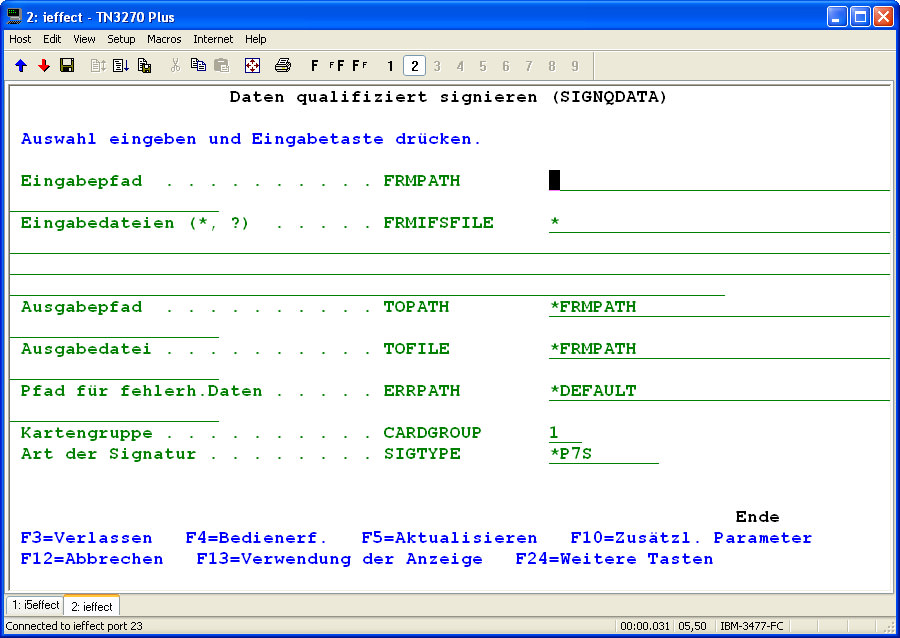The width and height of the screenshot is (900, 638).
Task: Switch to the 1: i5effect session tab
Action: [35, 606]
